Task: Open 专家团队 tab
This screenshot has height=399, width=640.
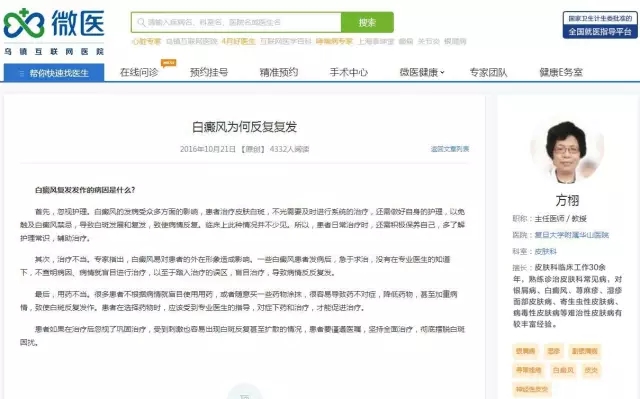Action: pyautogui.click(x=489, y=73)
